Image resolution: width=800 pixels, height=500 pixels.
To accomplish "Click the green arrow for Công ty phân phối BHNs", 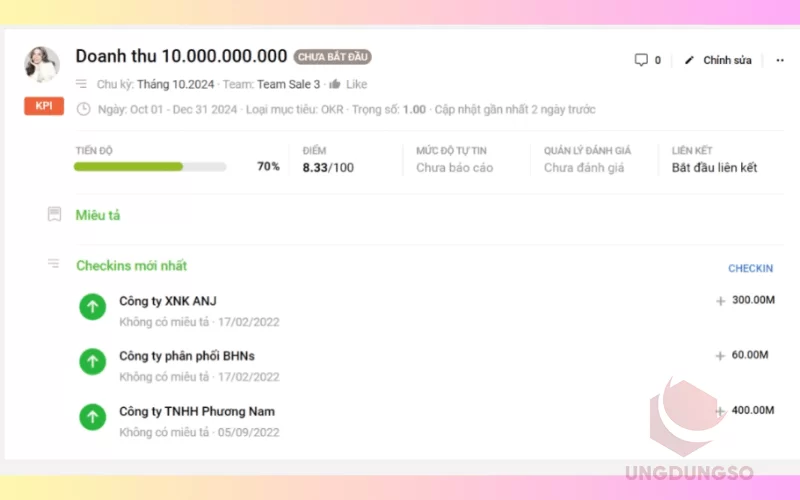I will pyautogui.click(x=93, y=362).
